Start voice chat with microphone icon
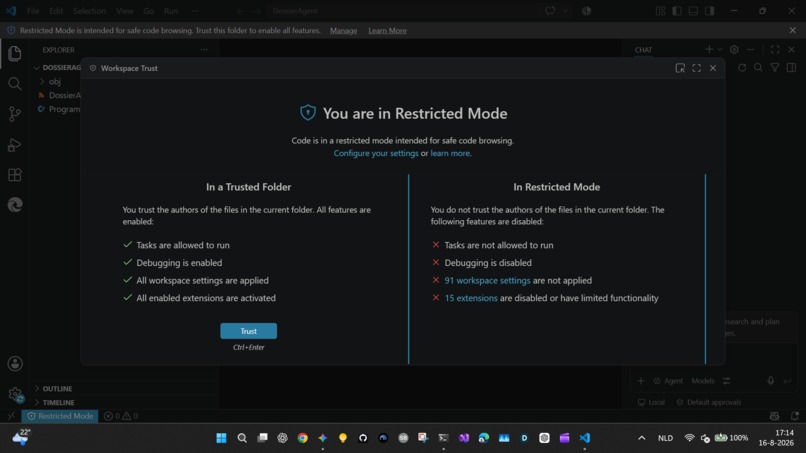Viewport: 806px width, 453px height. tap(771, 381)
